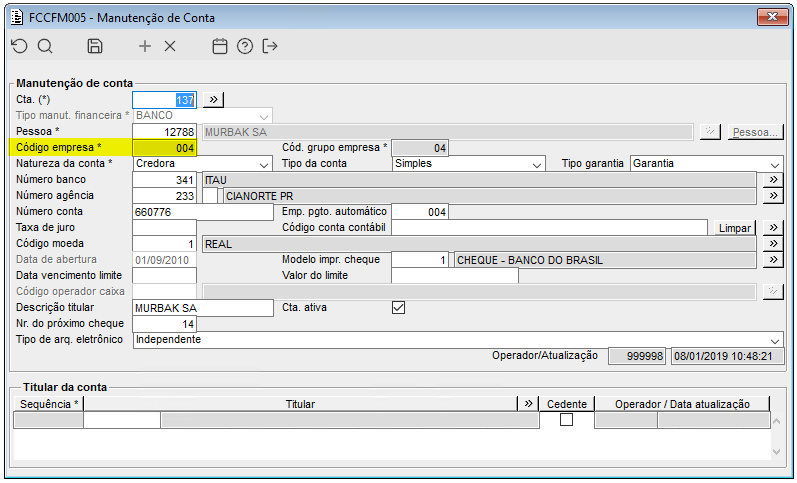797x483 pixels.
Task: Click disabled edit icon on Código operador caixa row
Action: coord(773,291)
